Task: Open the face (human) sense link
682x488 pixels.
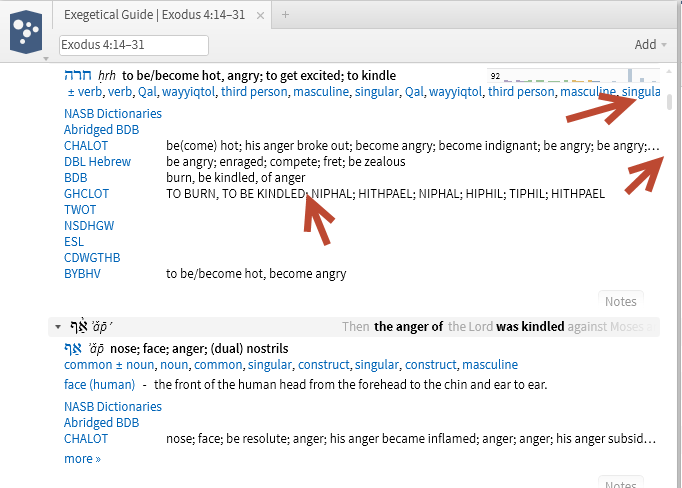Action: tap(99, 385)
